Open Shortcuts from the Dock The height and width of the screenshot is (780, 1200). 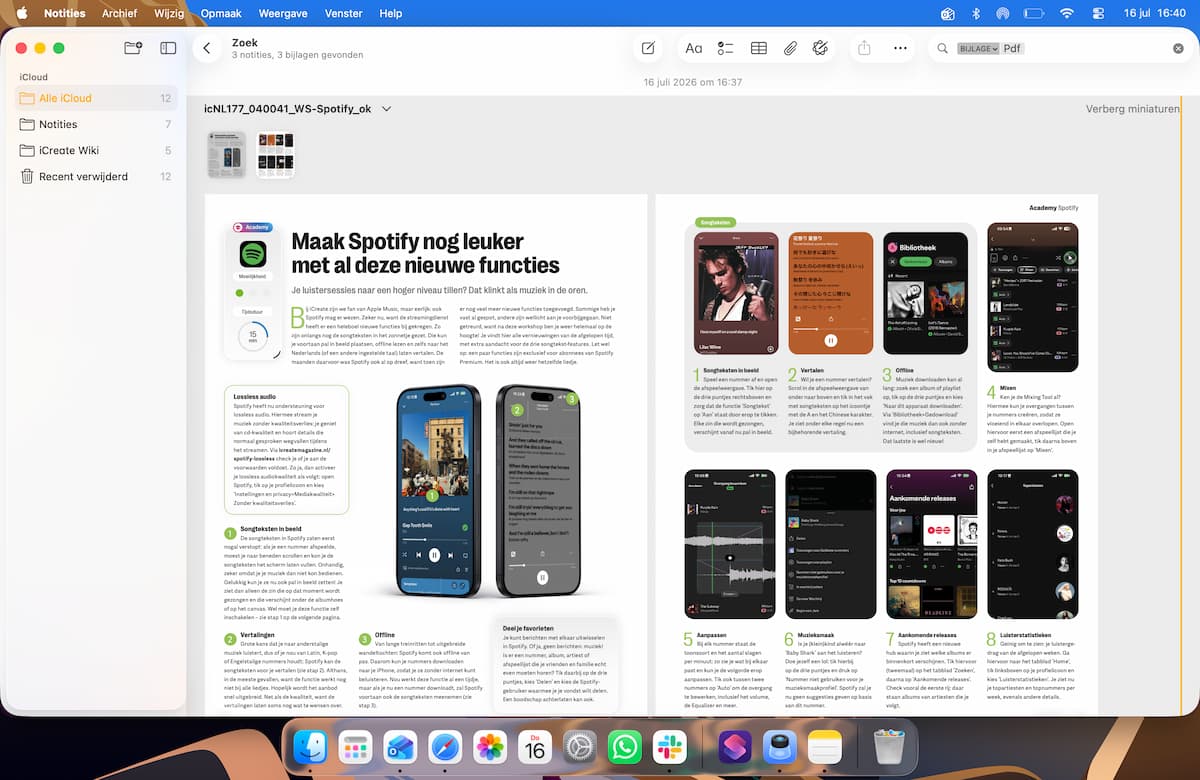pos(735,747)
